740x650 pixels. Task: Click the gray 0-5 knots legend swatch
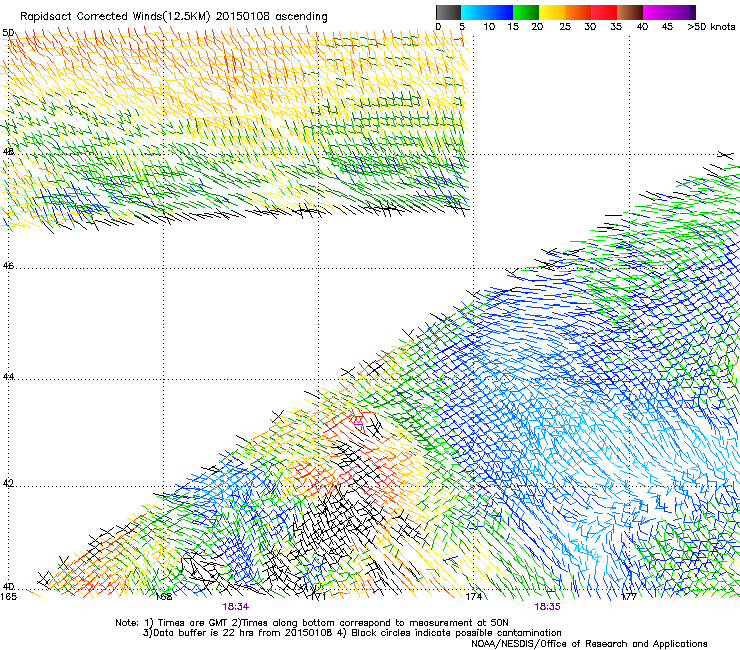click(x=448, y=12)
